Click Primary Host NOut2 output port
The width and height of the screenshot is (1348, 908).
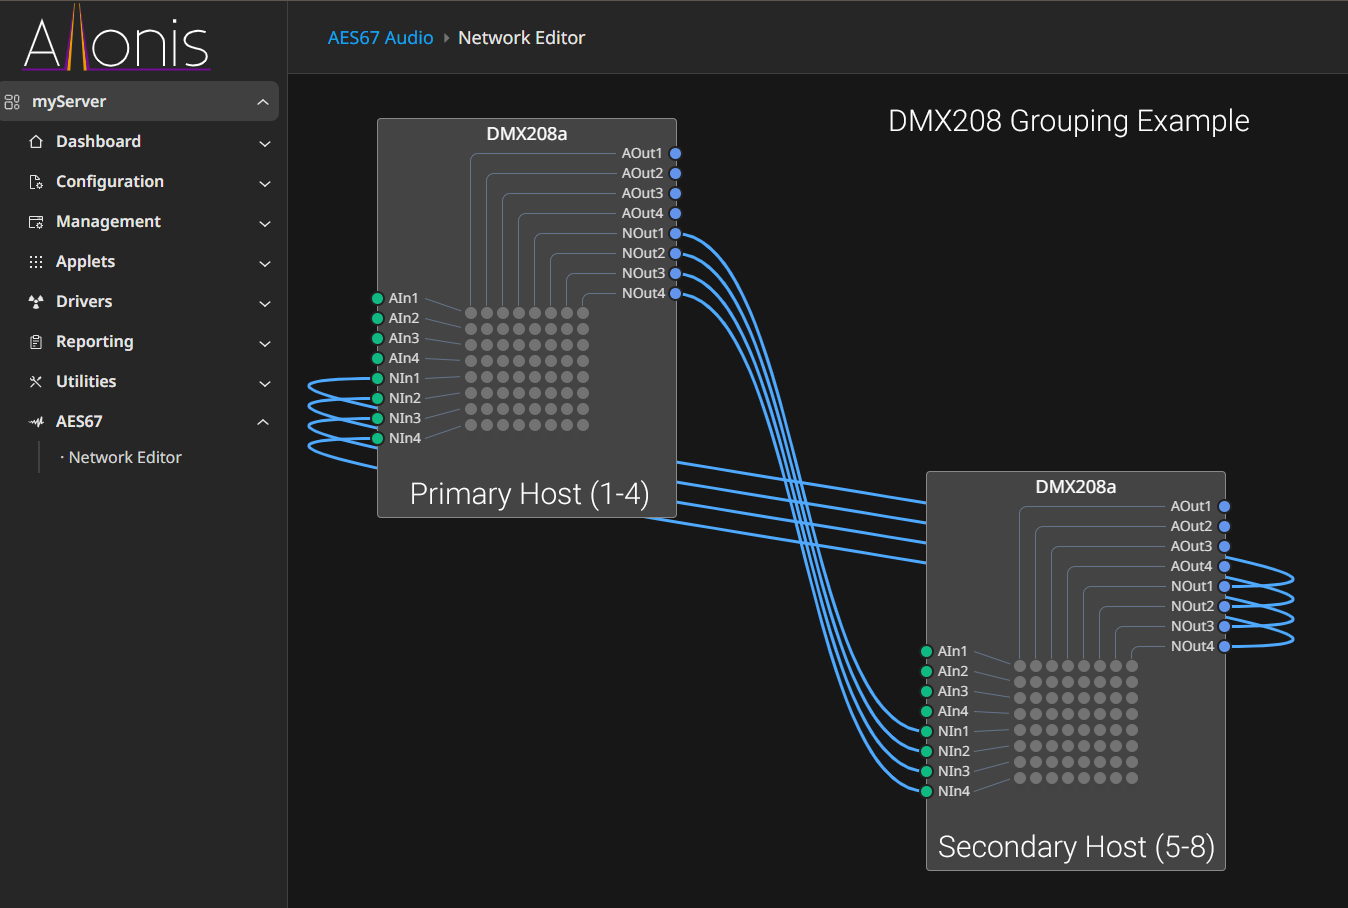click(675, 253)
